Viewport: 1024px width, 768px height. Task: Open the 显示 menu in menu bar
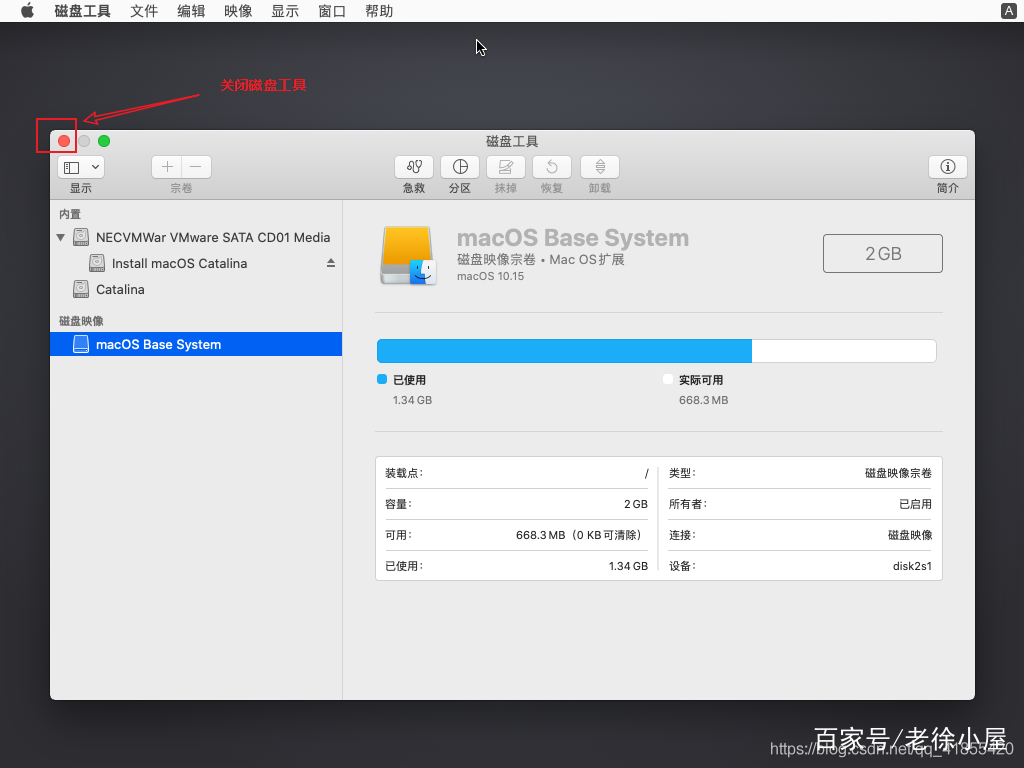click(285, 11)
